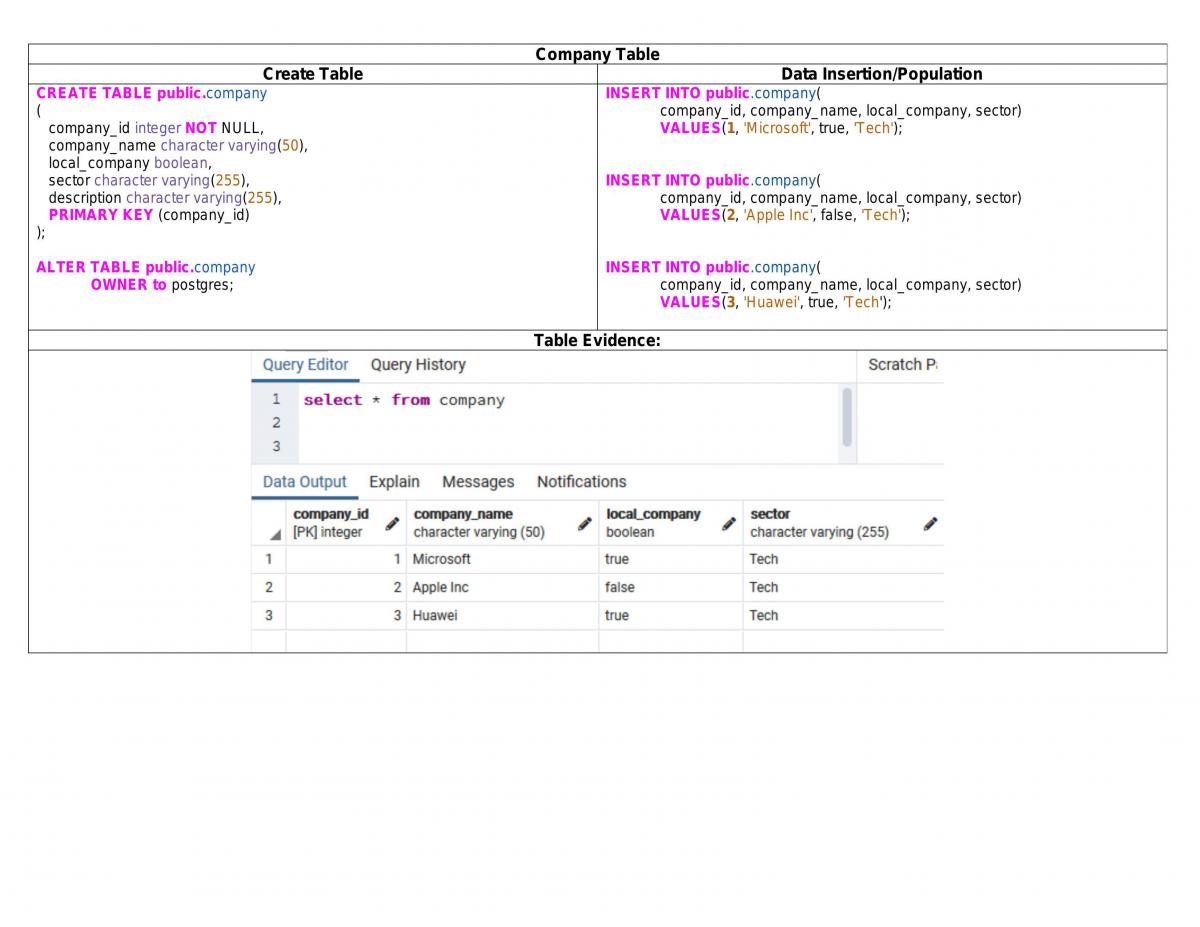Select row header 1 in results grid
The height and width of the screenshot is (927, 1200).
[268, 559]
